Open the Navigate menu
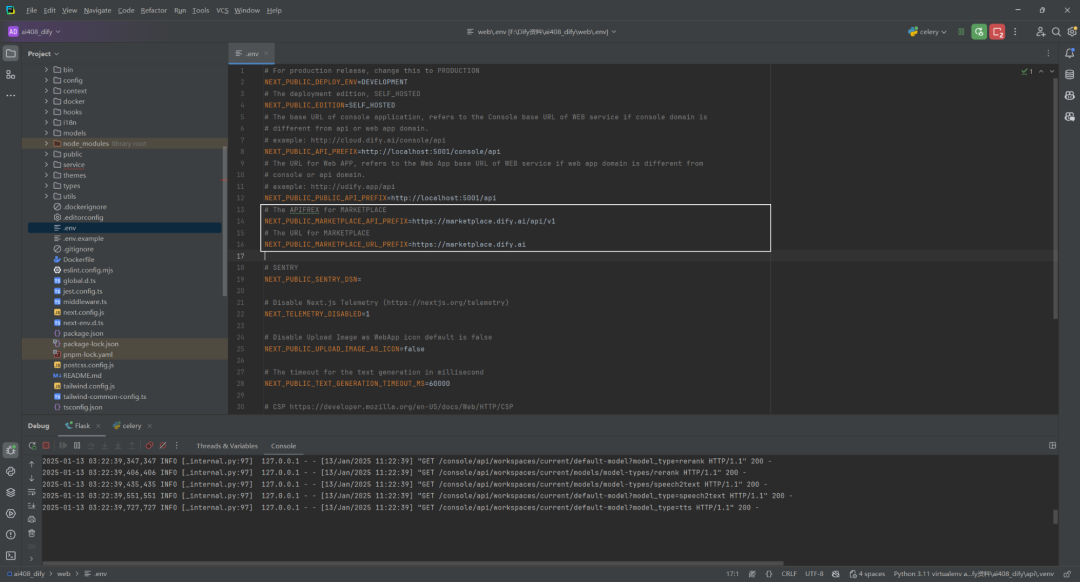 (x=97, y=10)
